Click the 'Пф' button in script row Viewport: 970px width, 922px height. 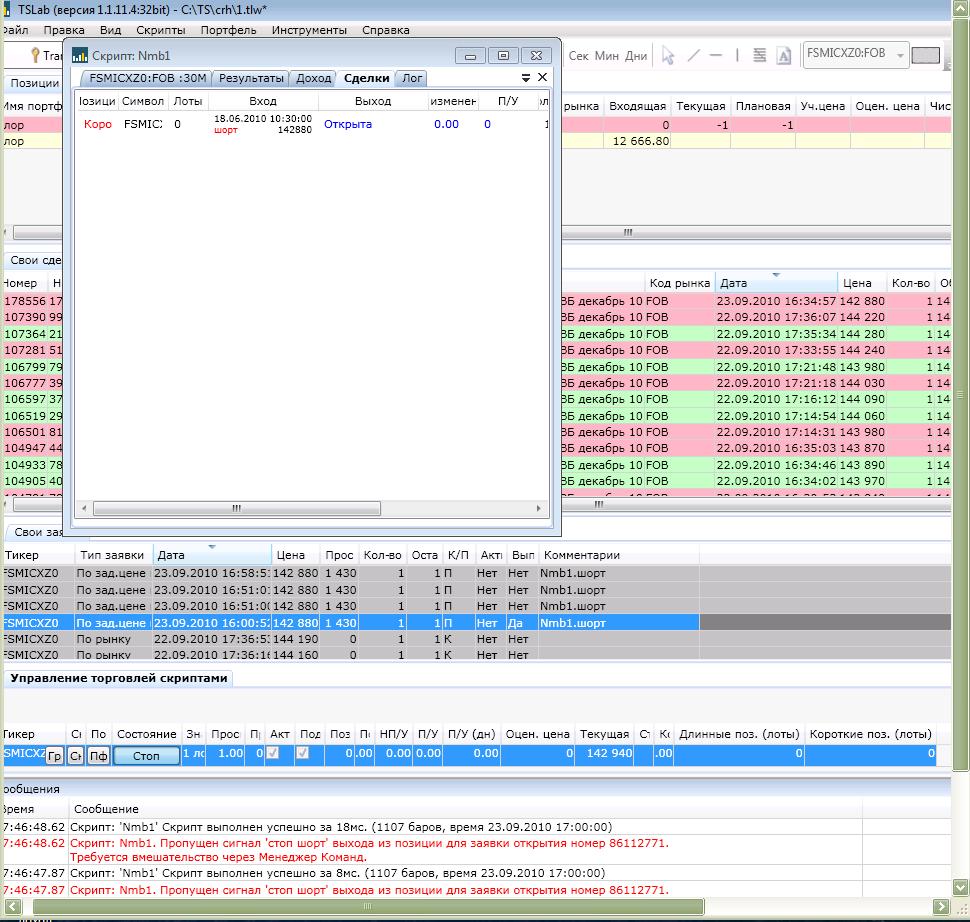pyautogui.click(x=98, y=756)
